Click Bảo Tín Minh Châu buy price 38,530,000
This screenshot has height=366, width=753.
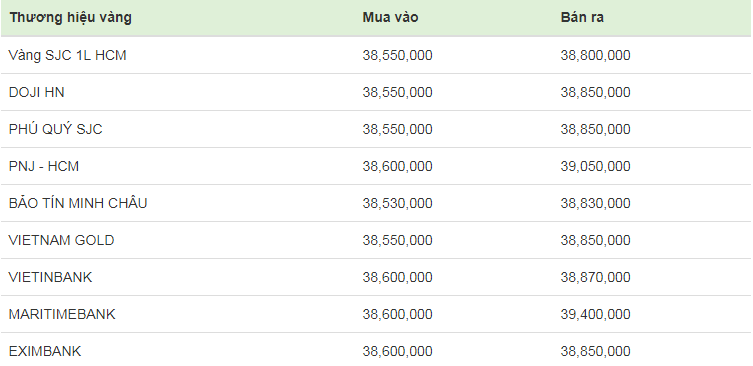tap(397, 204)
